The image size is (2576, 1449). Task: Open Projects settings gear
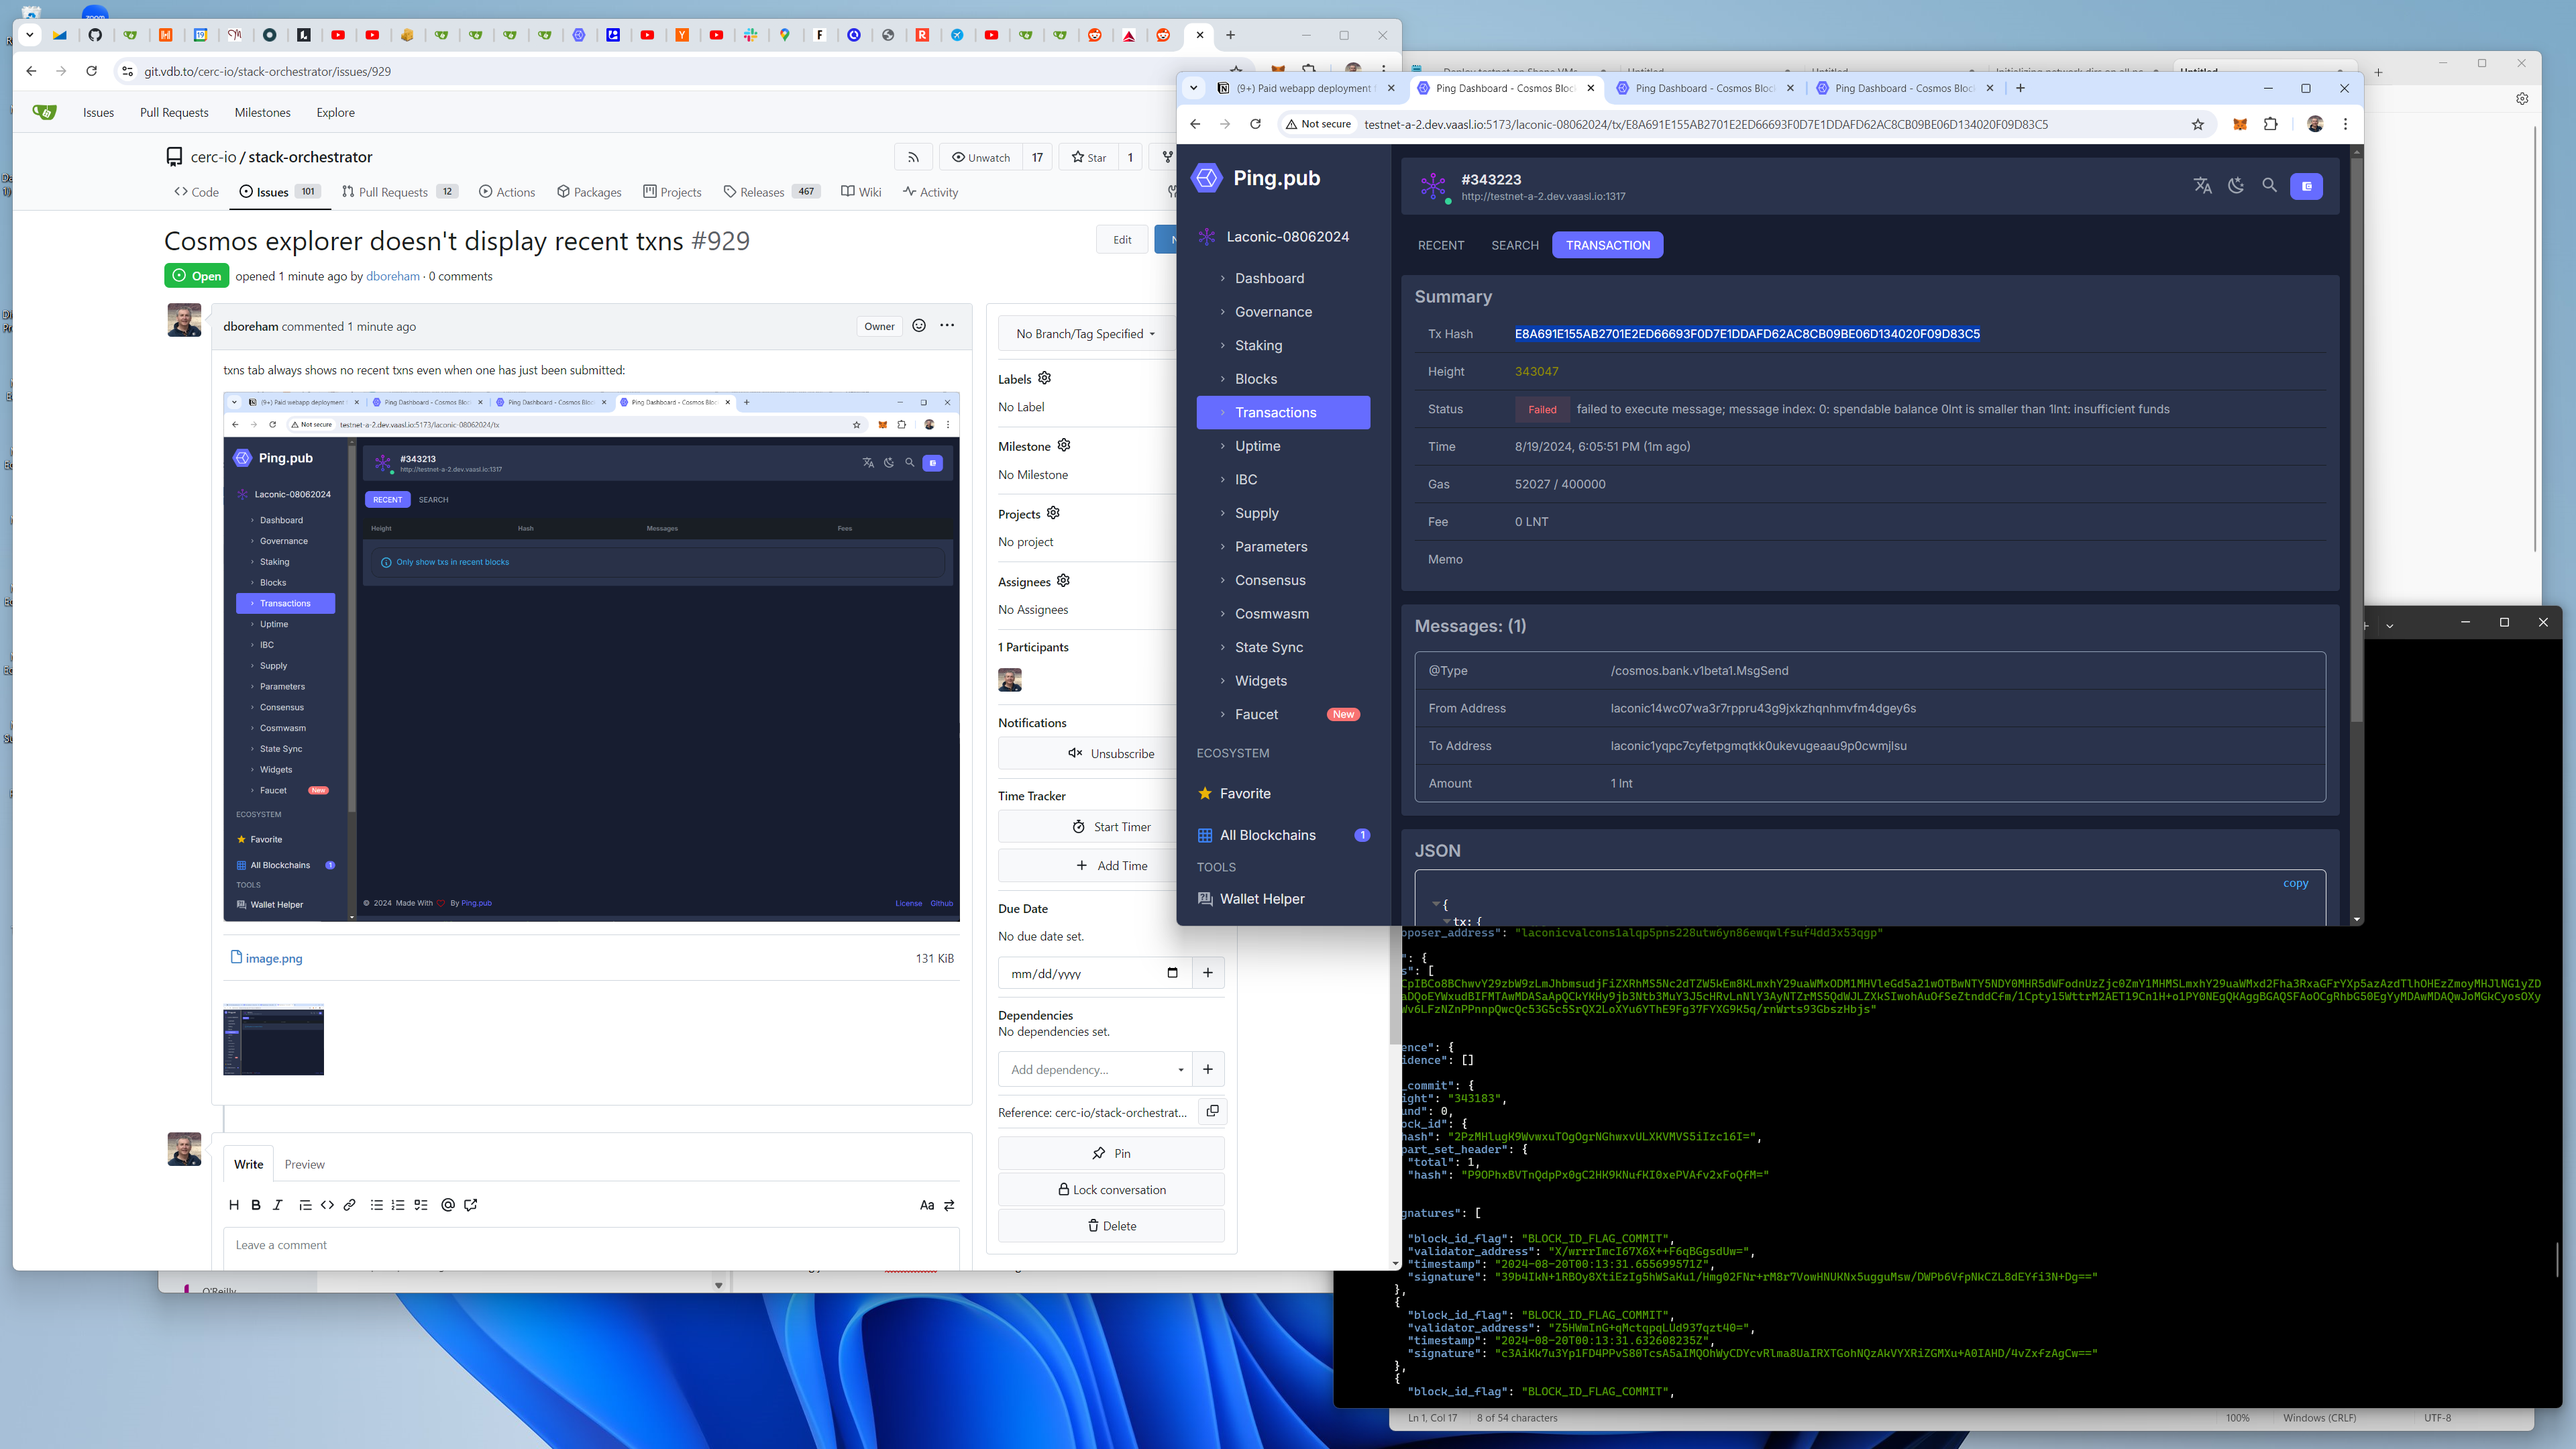pyautogui.click(x=1053, y=513)
